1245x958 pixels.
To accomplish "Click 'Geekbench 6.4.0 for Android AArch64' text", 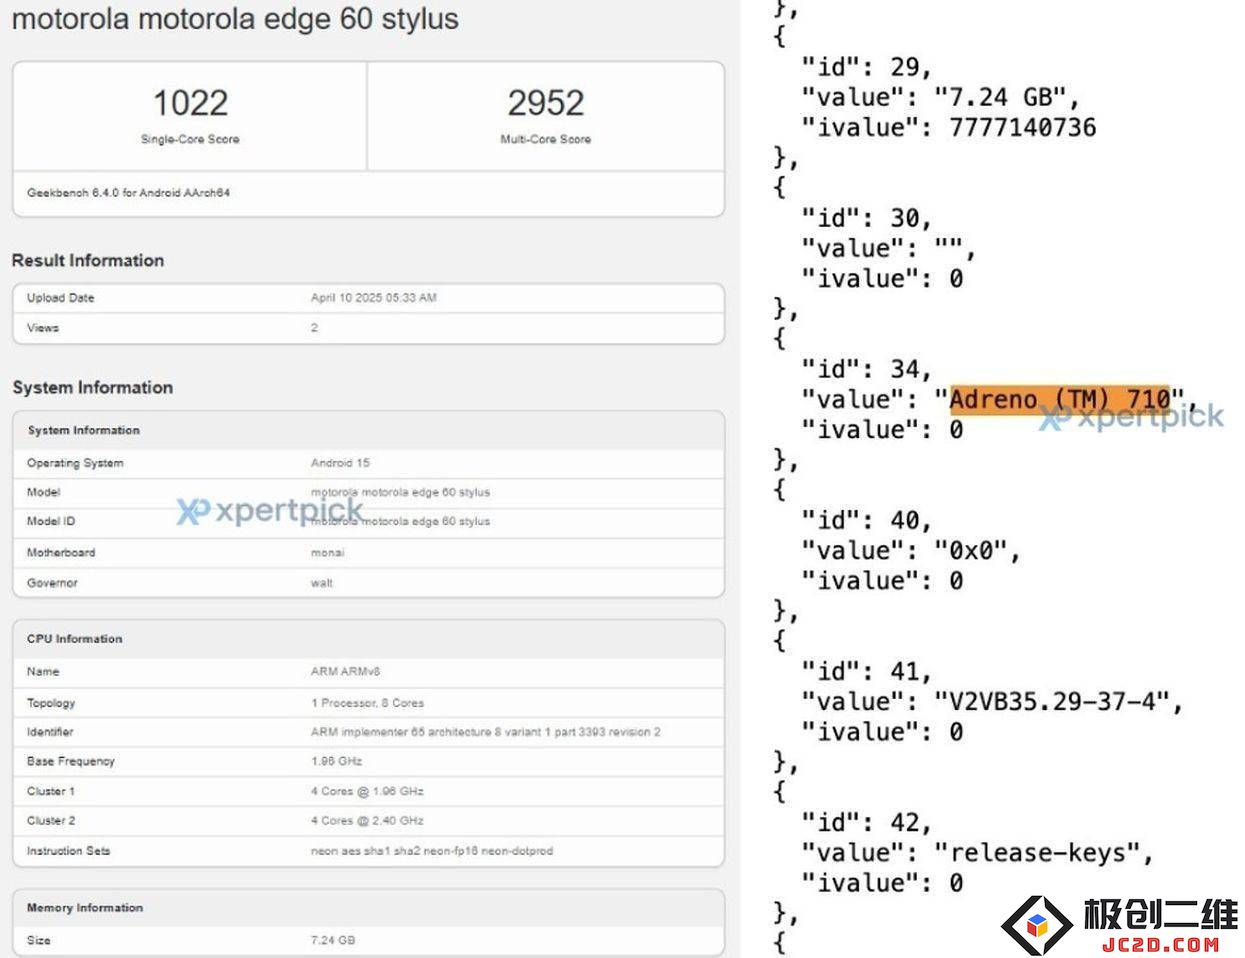I will [128, 193].
